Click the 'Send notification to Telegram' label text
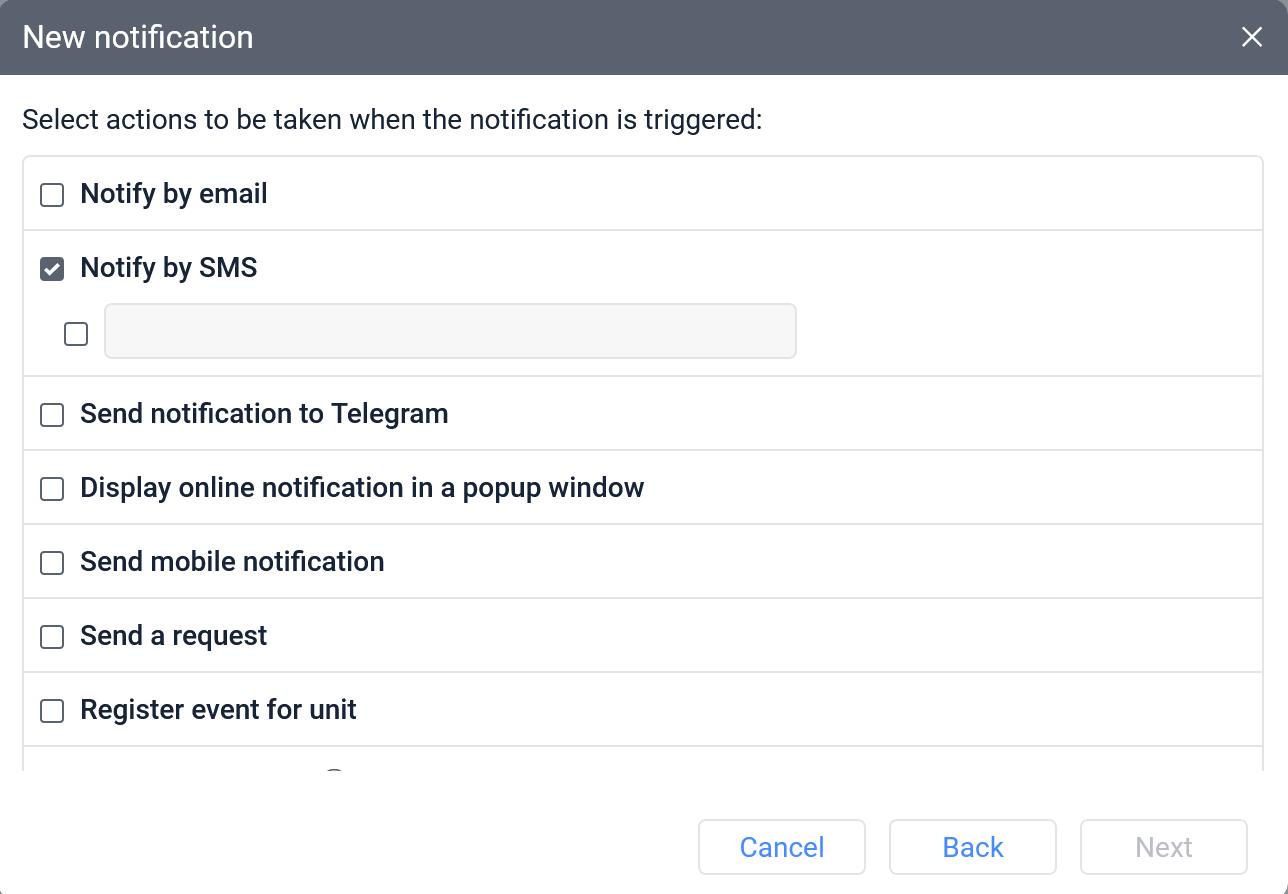Image resolution: width=1288 pixels, height=894 pixels. coord(264,413)
